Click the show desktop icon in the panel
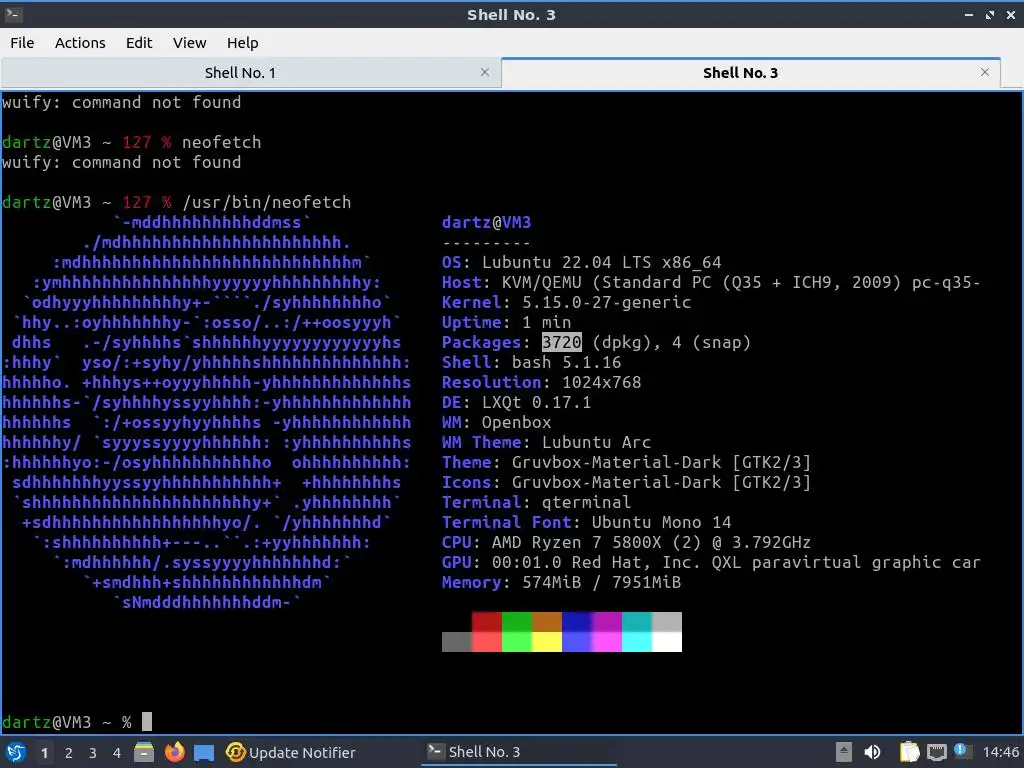Screen dimensions: 1024x768 point(204,752)
